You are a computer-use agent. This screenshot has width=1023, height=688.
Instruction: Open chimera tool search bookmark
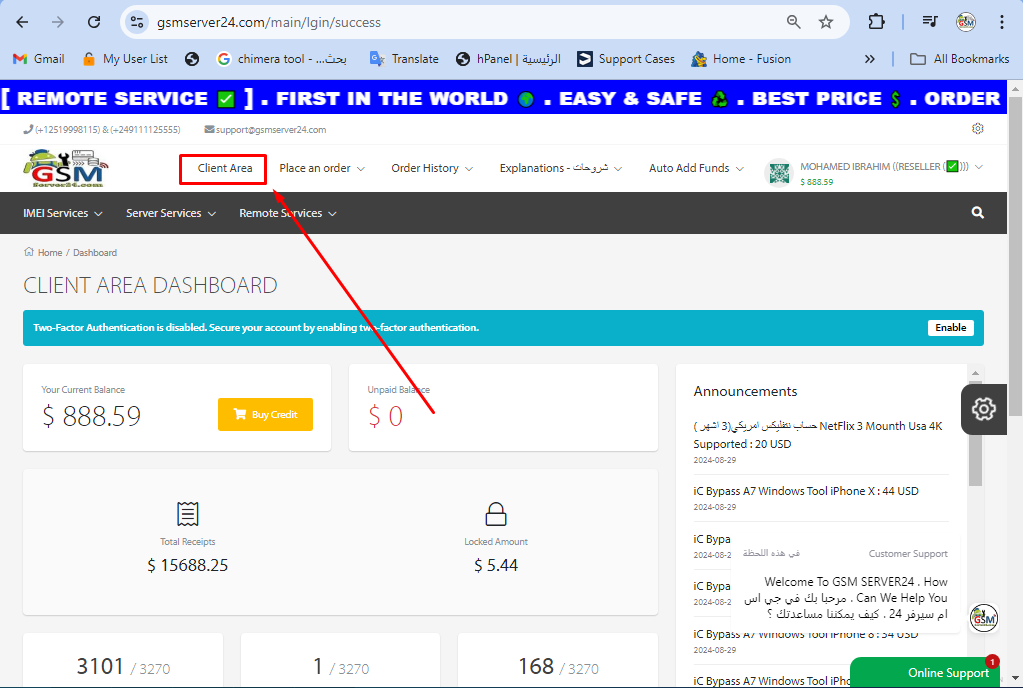pos(282,59)
